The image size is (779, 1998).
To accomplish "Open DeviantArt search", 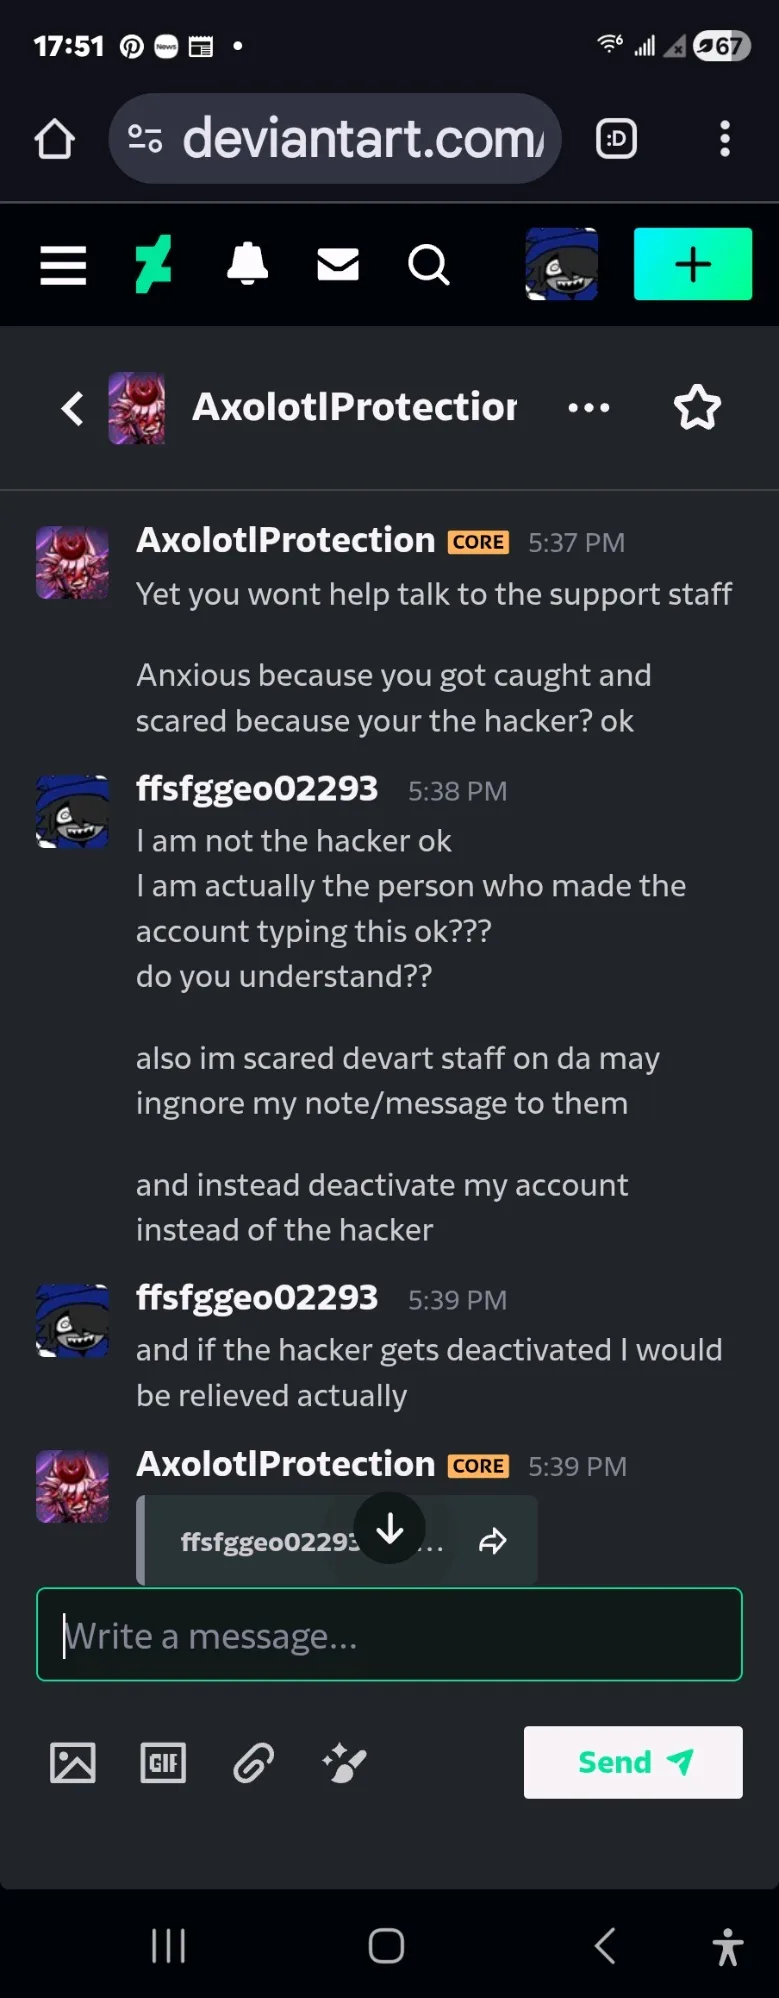I will (428, 265).
